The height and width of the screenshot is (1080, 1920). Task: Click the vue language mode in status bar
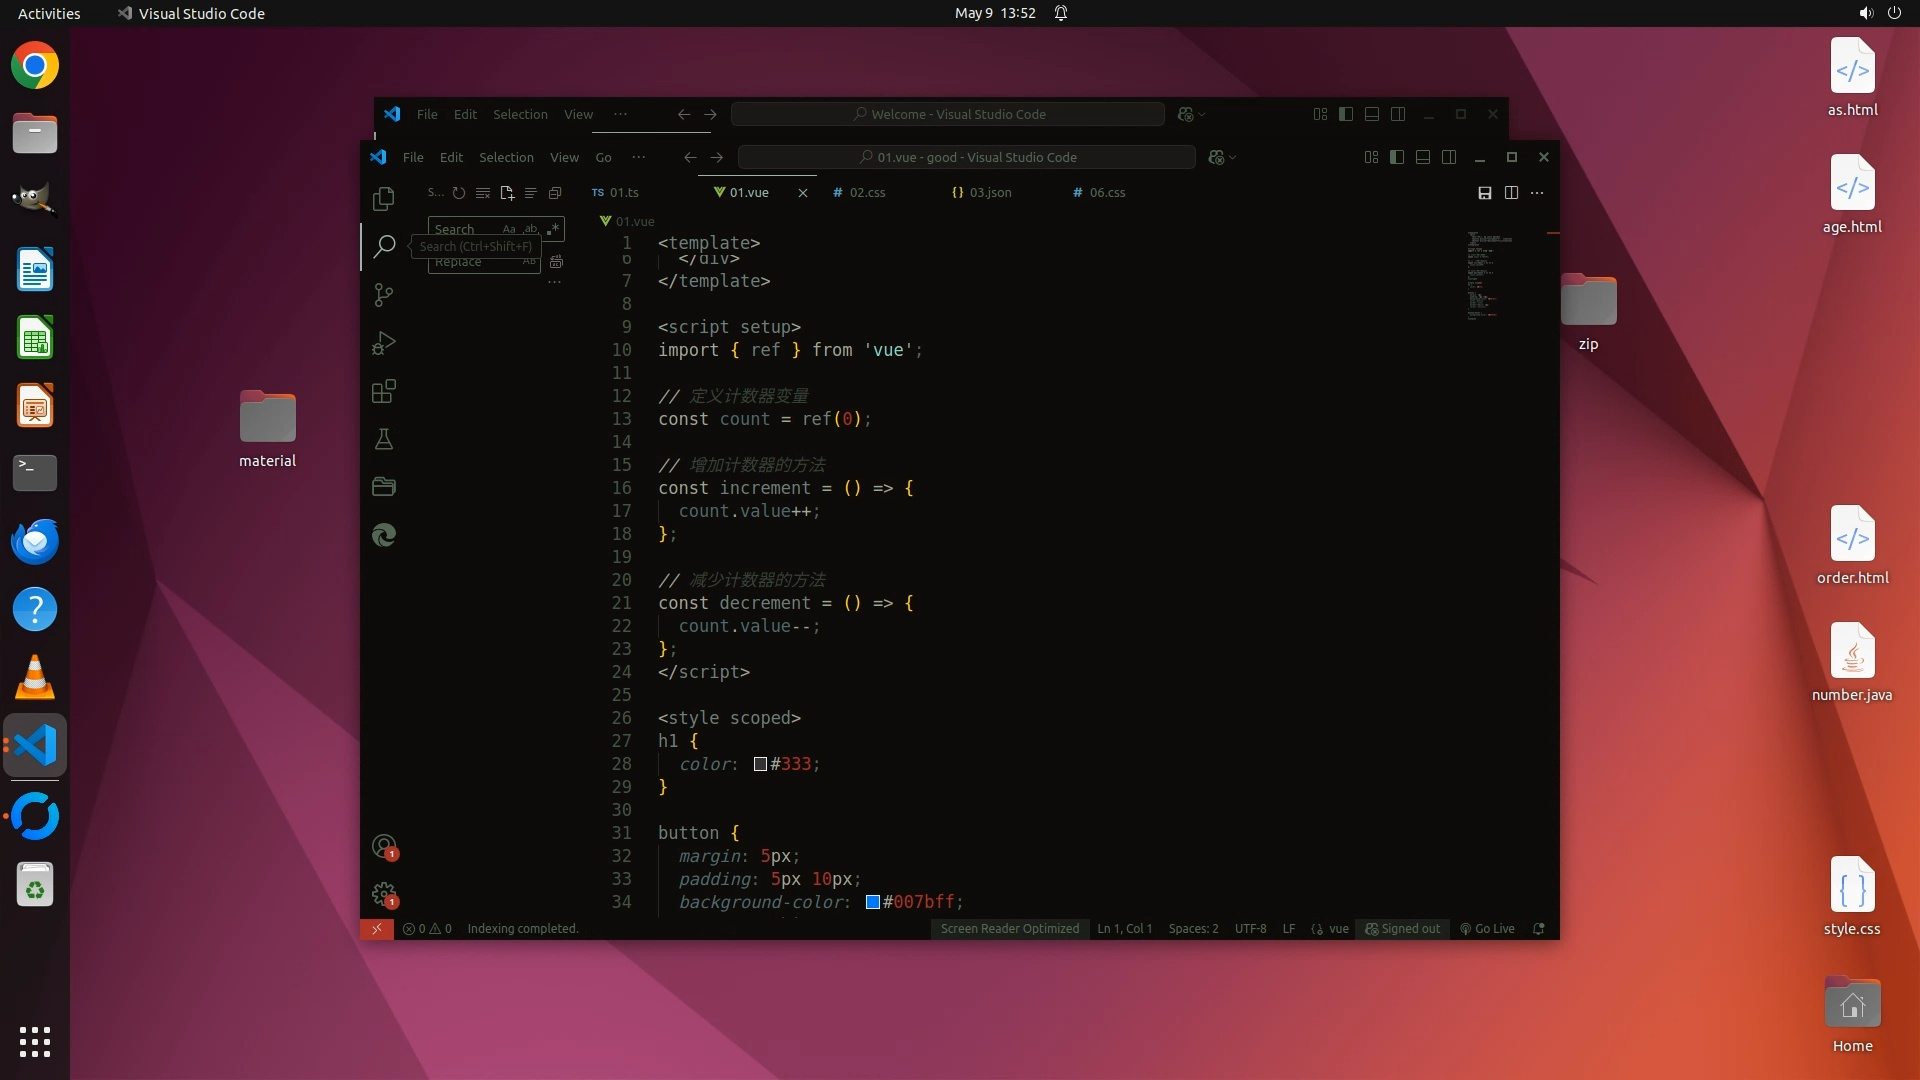click(x=1338, y=929)
